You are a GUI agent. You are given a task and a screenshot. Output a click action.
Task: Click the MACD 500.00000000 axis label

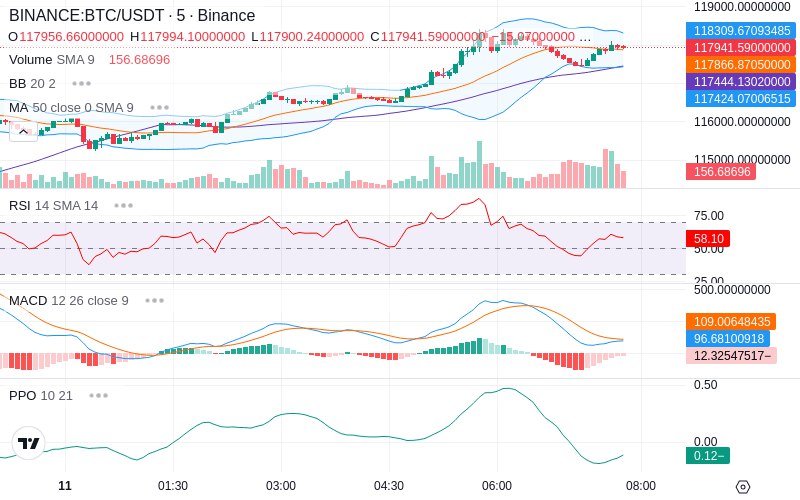tap(732, 290)
